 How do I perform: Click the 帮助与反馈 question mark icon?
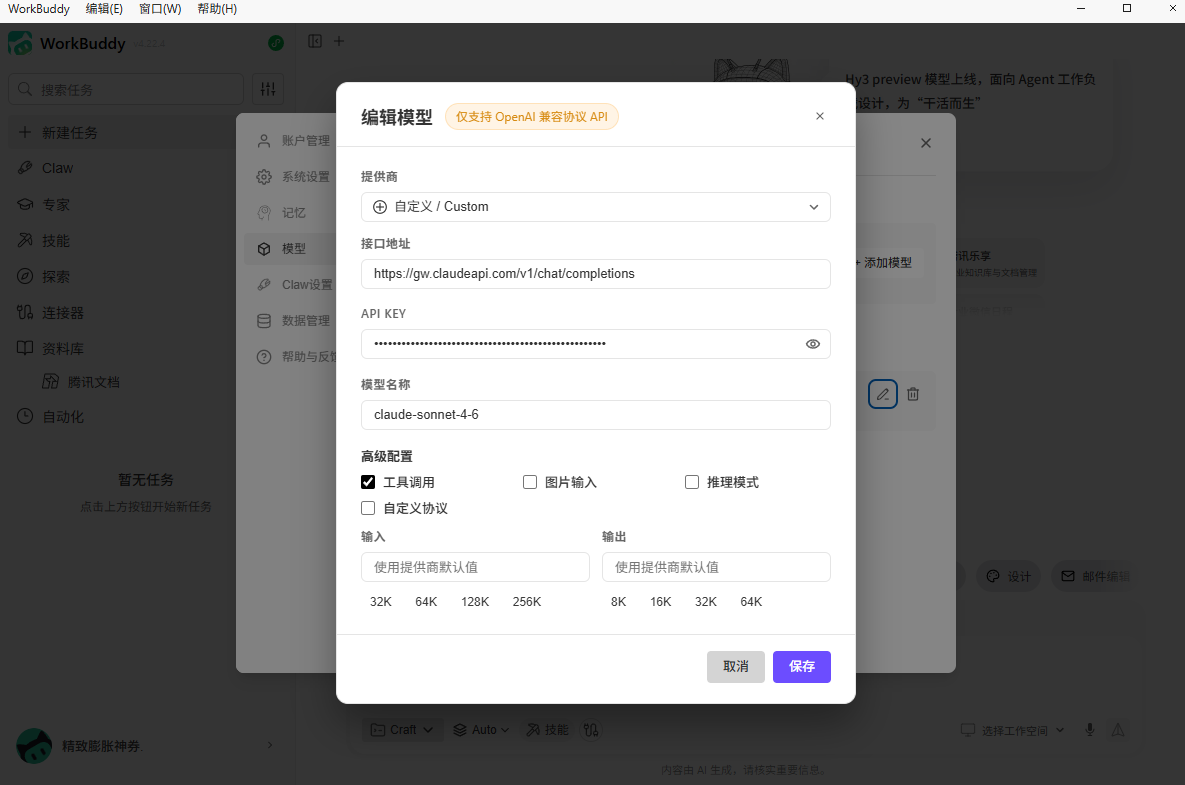(x=264, y=357)
